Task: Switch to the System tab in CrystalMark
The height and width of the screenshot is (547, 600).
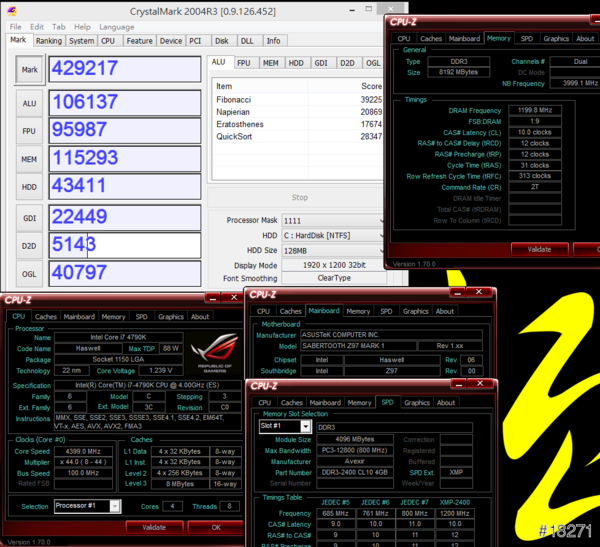Action: coord(82,41)
